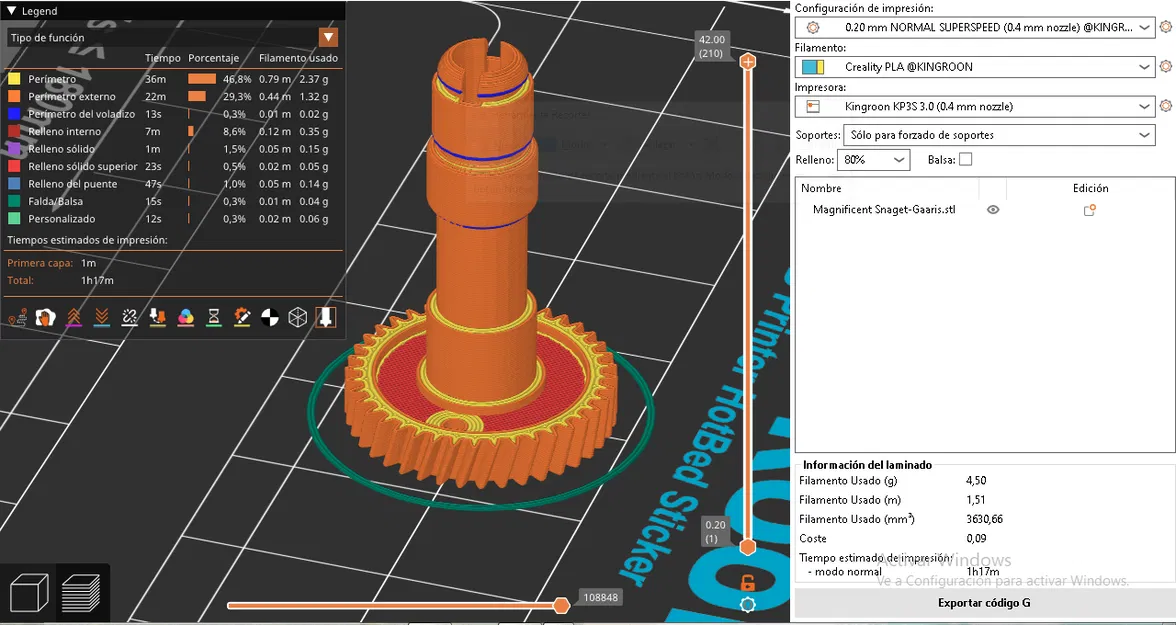Click the Nombre column header
The height and width of the screenshot is (625, 1176).
pyautogui.click(x=821, y=188)
